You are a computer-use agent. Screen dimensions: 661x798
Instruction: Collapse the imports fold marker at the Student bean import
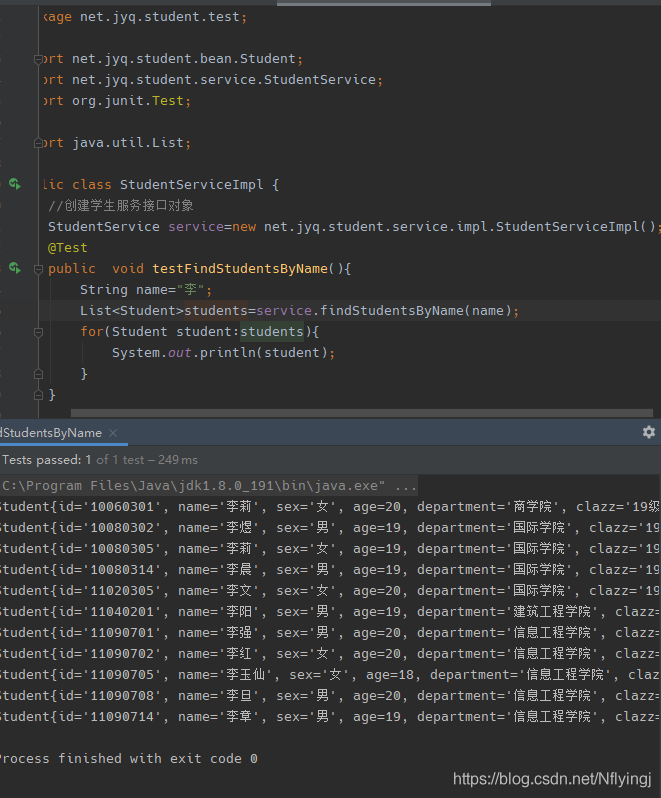[x=38, y=60]
